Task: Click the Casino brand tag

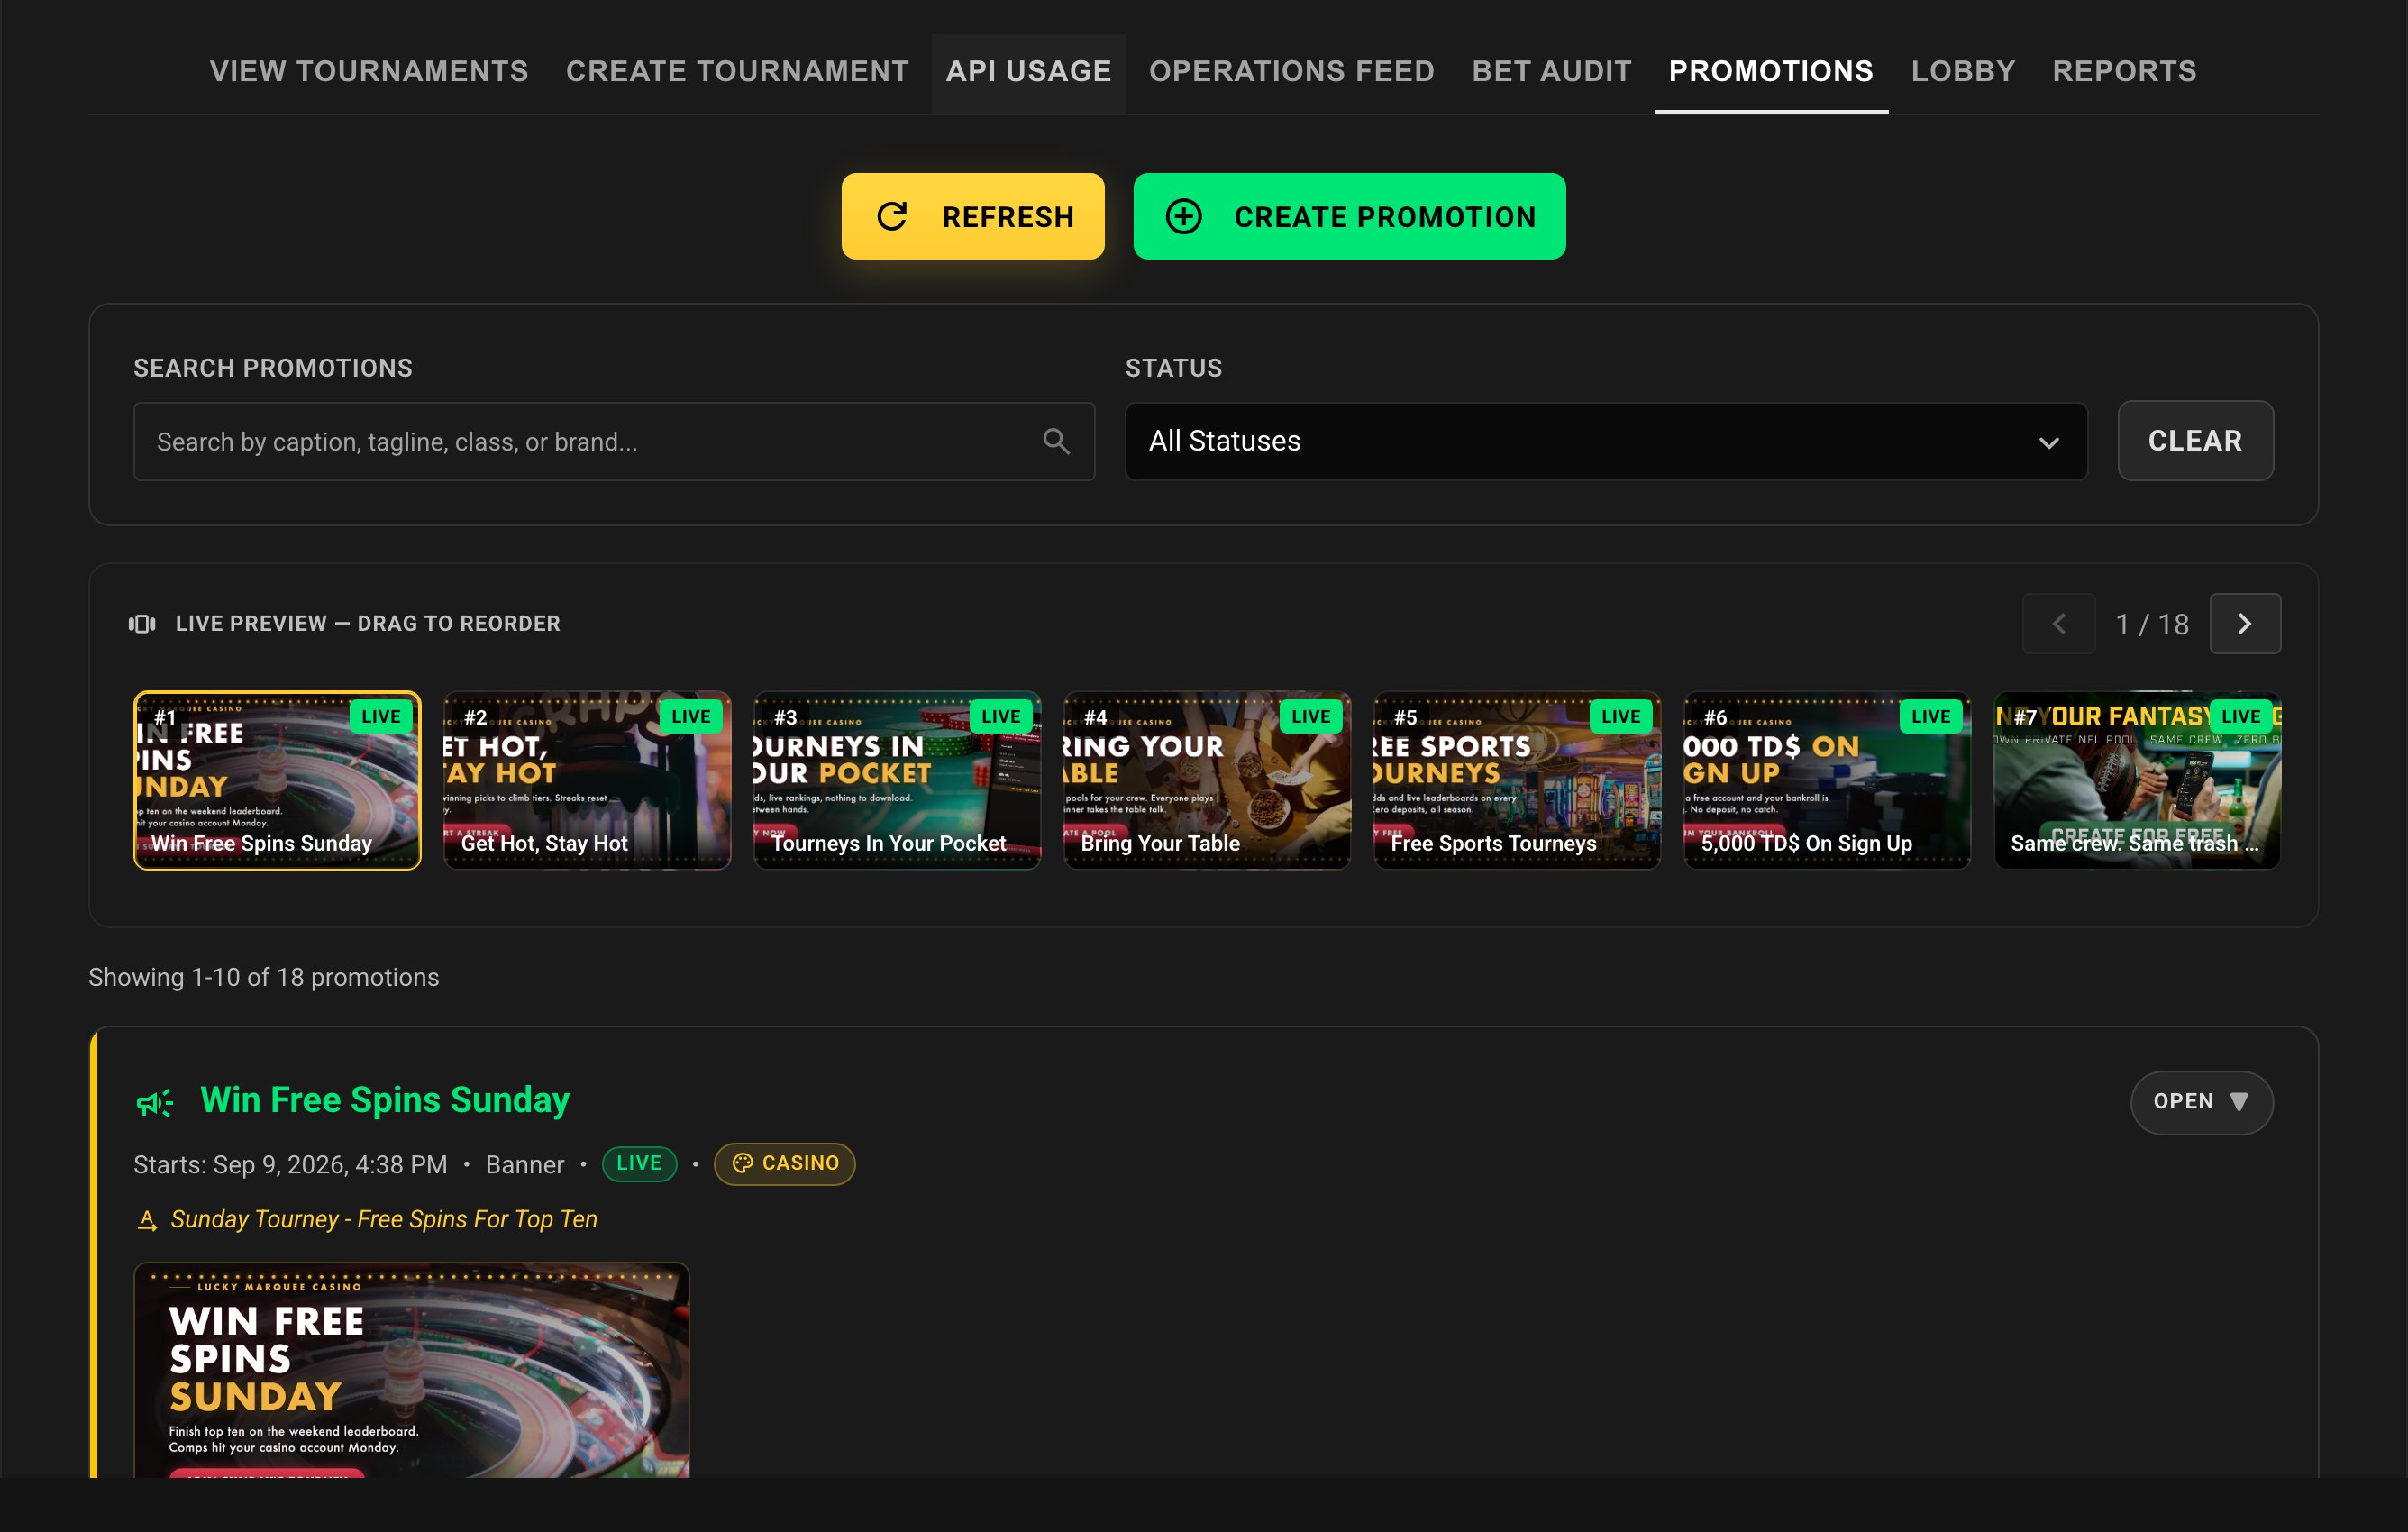Action: (784, 1163)
